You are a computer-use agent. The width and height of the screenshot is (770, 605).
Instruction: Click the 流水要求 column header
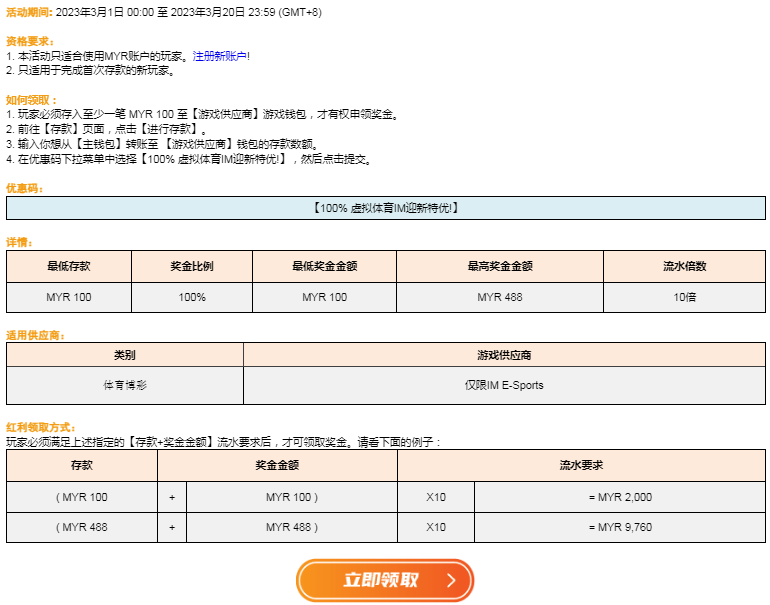pos(581,466)
